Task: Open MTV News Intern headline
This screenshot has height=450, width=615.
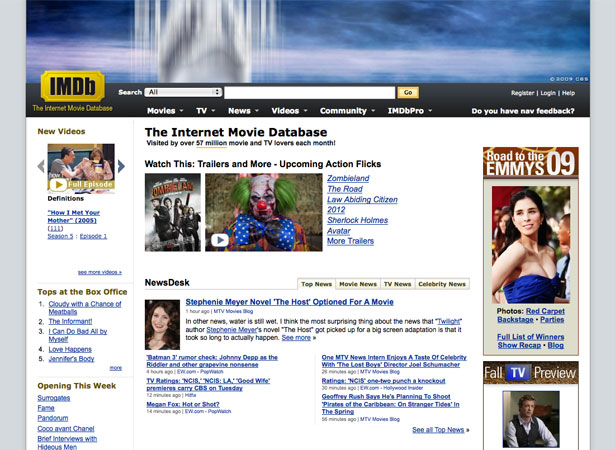Action: [x=394, y=361]
